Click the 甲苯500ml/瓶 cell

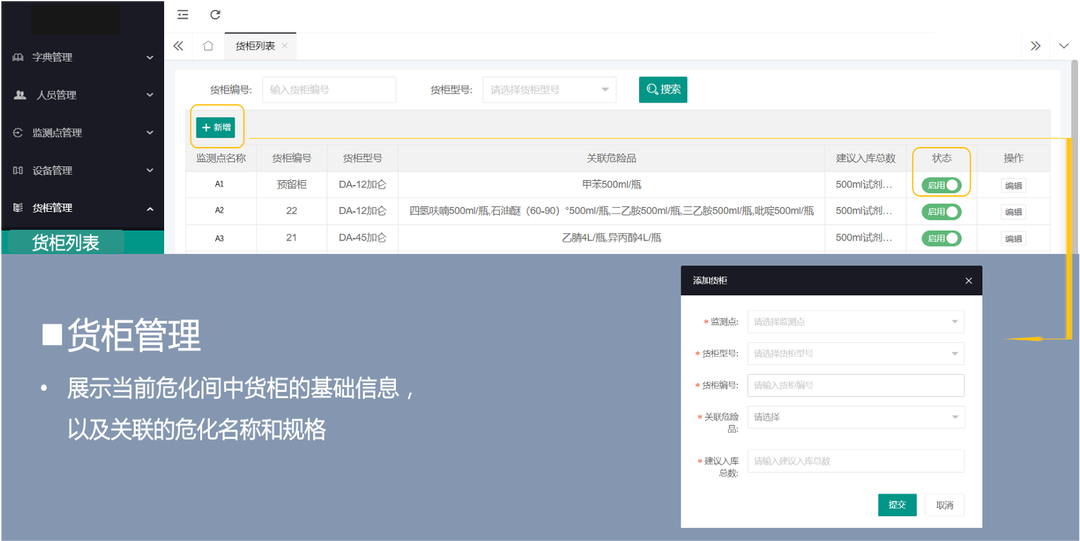point(612,185)
